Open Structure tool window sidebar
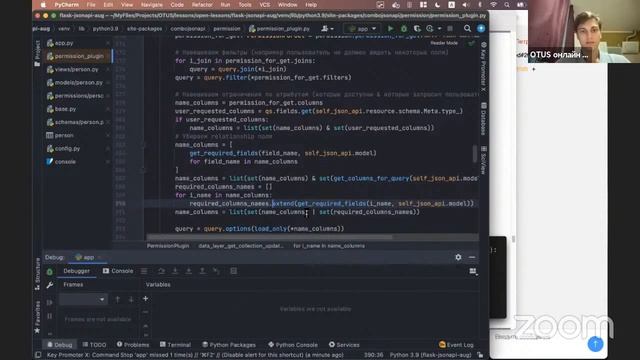This screenshot has height=360, width=640. tap(37, 274)
